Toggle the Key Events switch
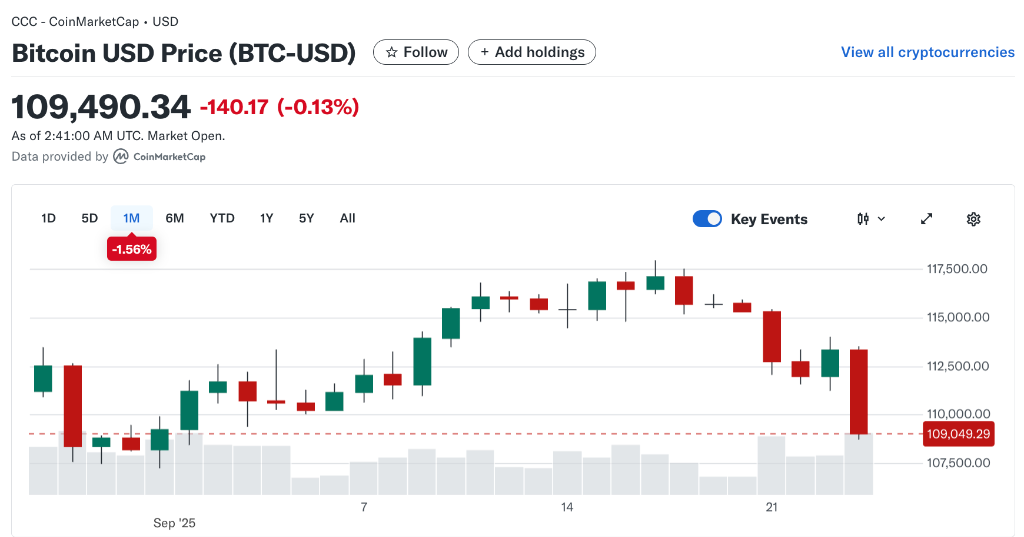This screenshot has width=1024, height=537. coord(707,219)
